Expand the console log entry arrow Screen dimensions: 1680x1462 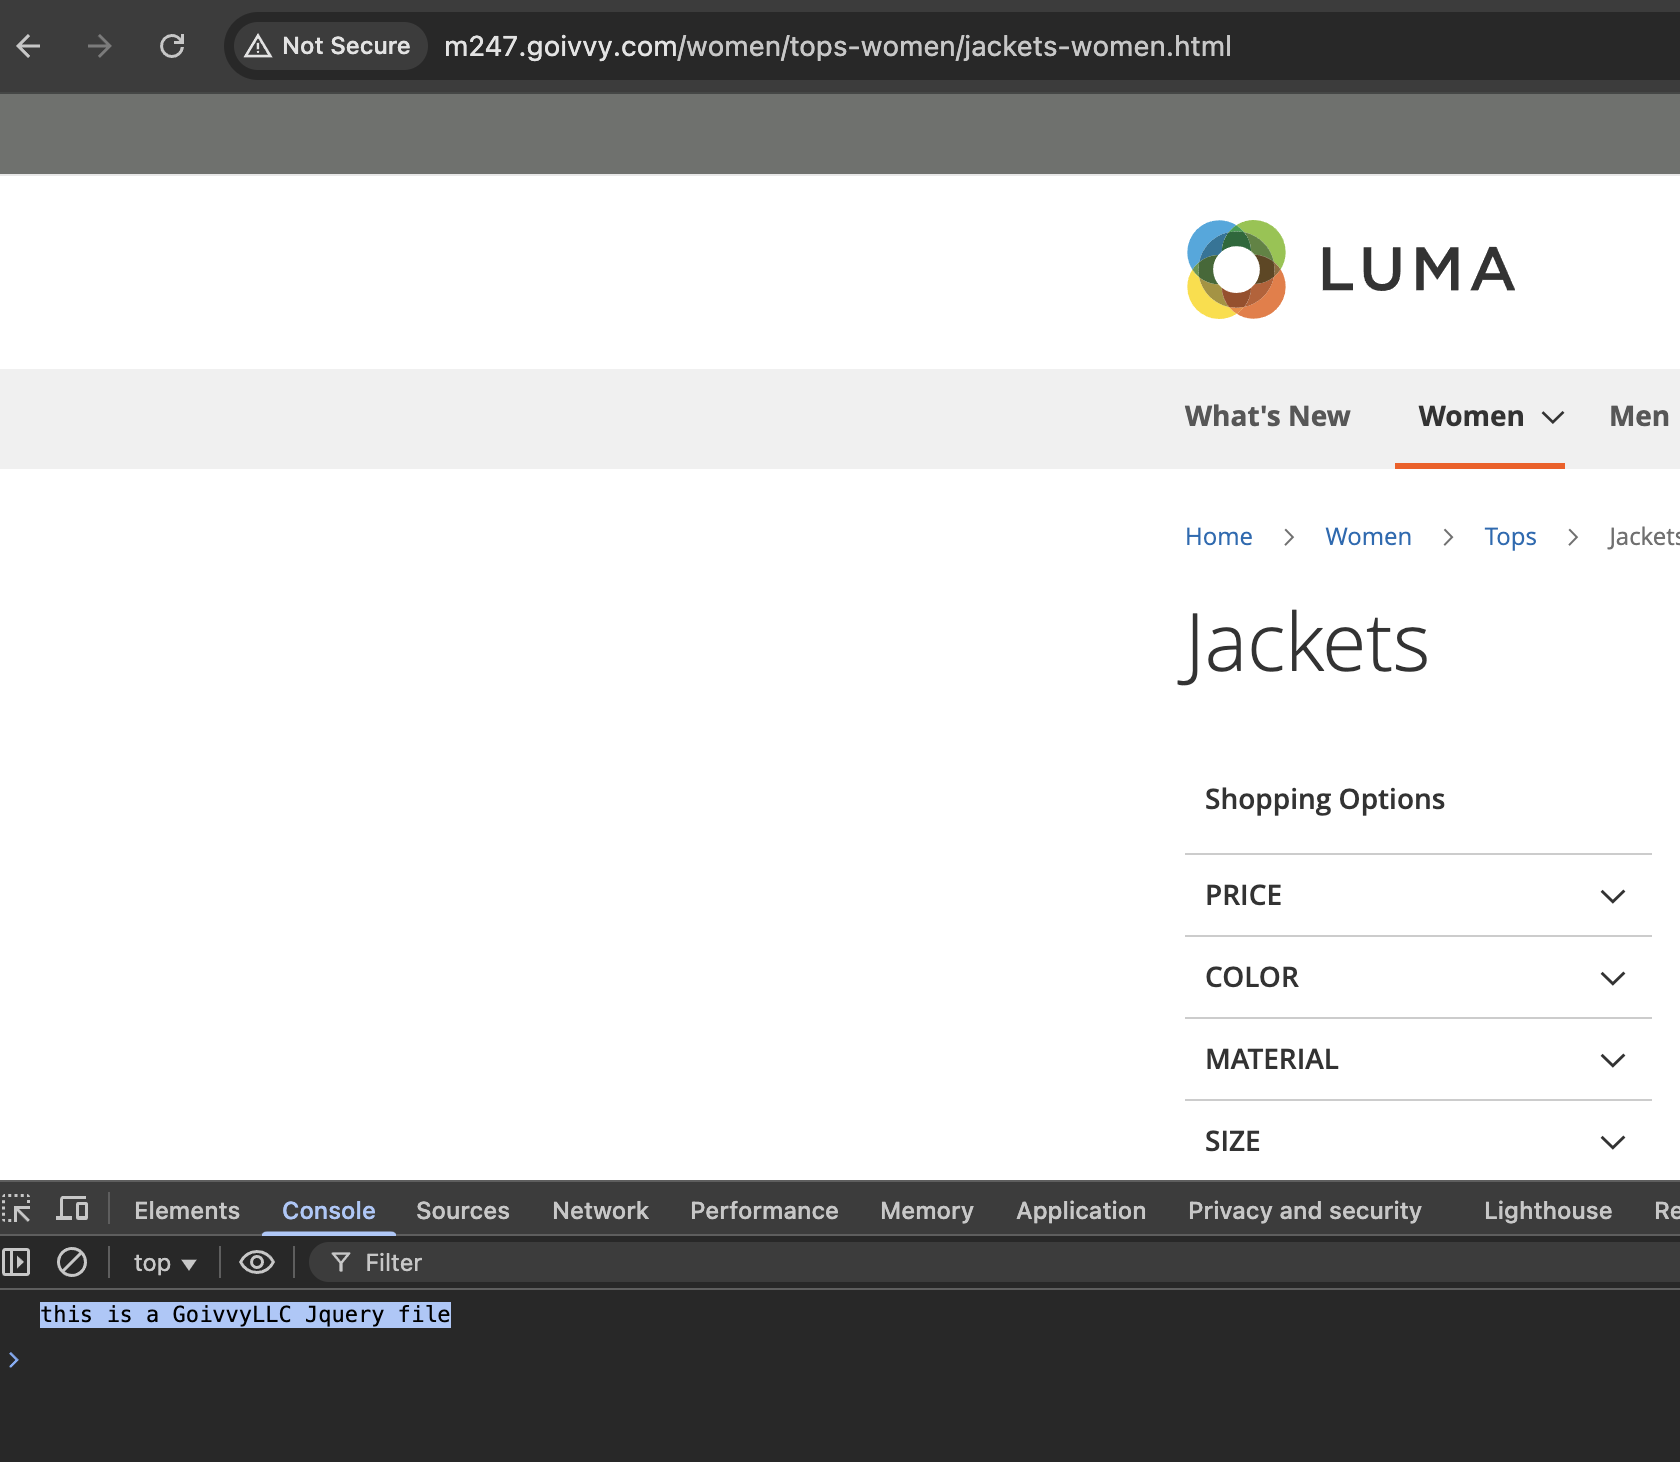pyautogui.click(x=14, y=1359)
